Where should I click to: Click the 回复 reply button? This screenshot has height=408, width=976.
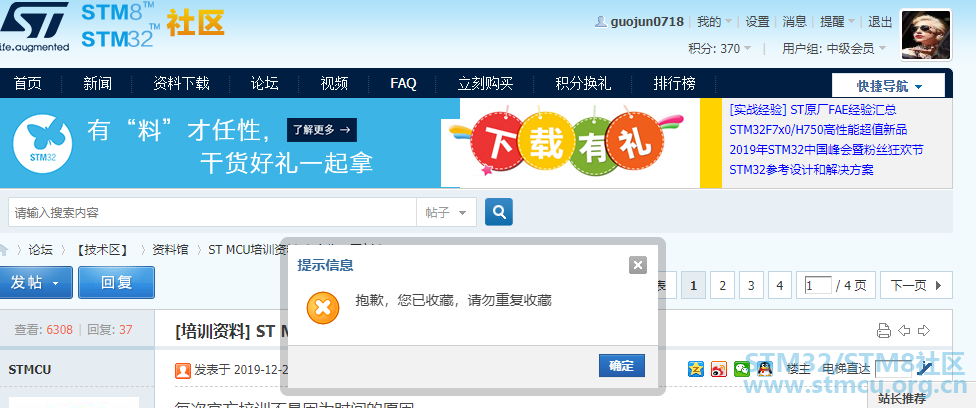click(x=116, y=283)
